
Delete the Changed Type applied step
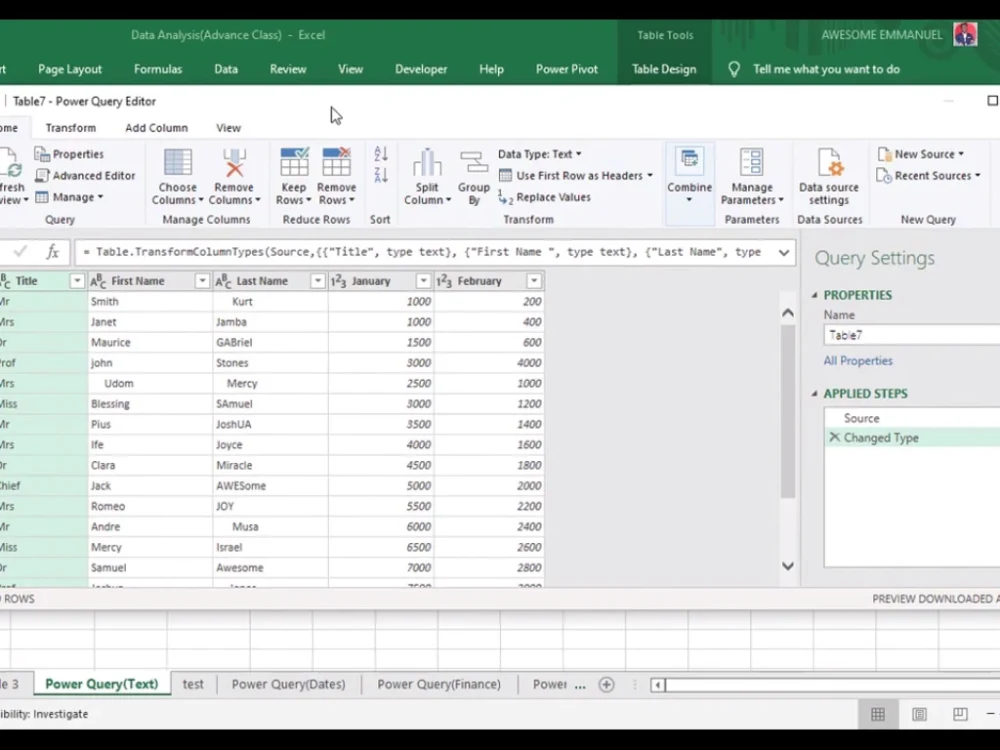pos(834,438)
